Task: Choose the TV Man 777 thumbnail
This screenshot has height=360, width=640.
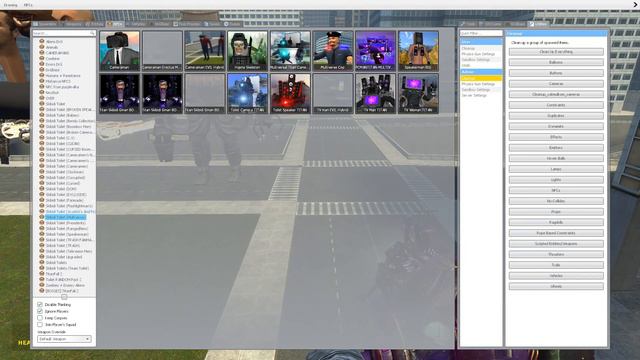Action: coord(376,93)
